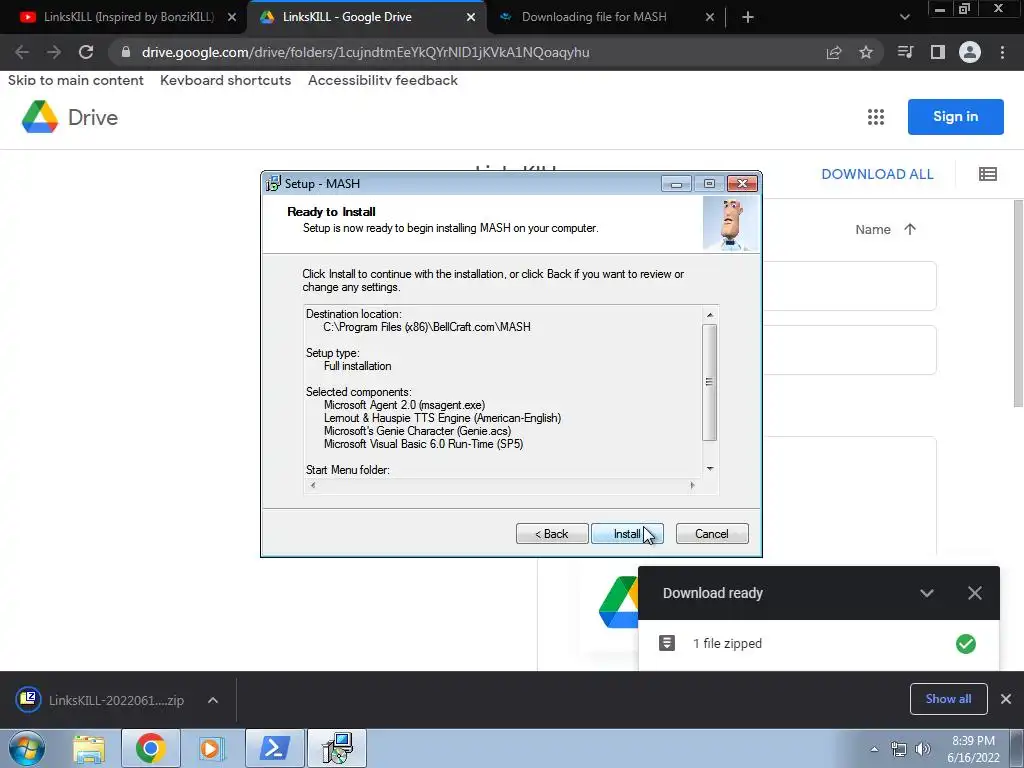Cancel the MASH setup wizard

point(712,534)
